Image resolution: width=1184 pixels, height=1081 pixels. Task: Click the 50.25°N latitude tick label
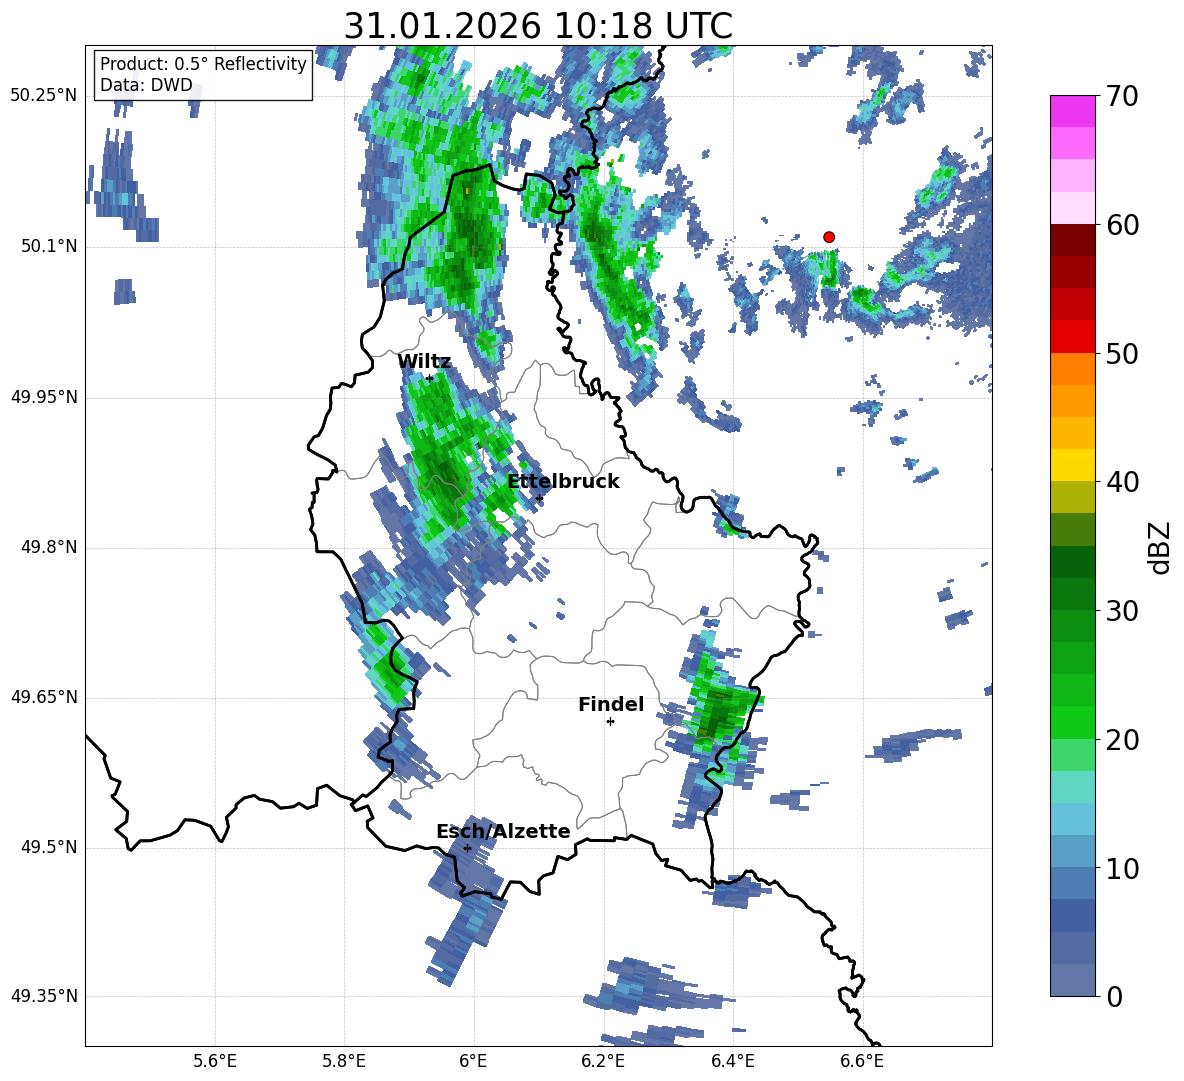(x=44, y=96)
